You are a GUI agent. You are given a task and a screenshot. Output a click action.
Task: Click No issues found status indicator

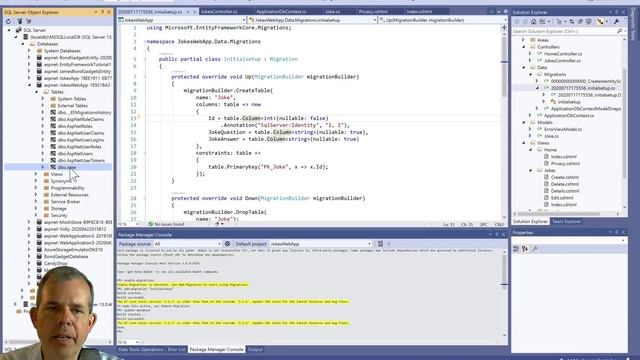[x=166, y=224]
